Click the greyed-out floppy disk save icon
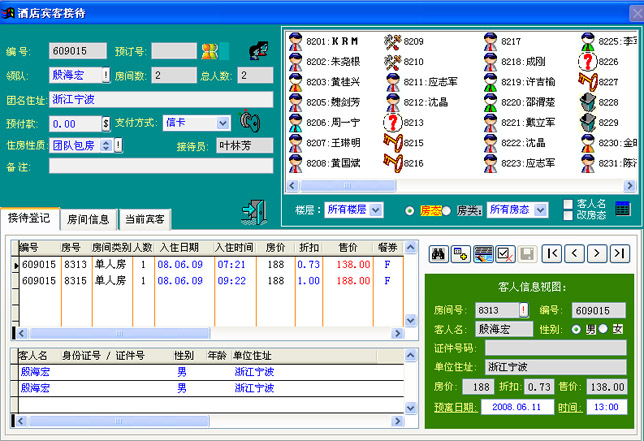 point(527,254)
